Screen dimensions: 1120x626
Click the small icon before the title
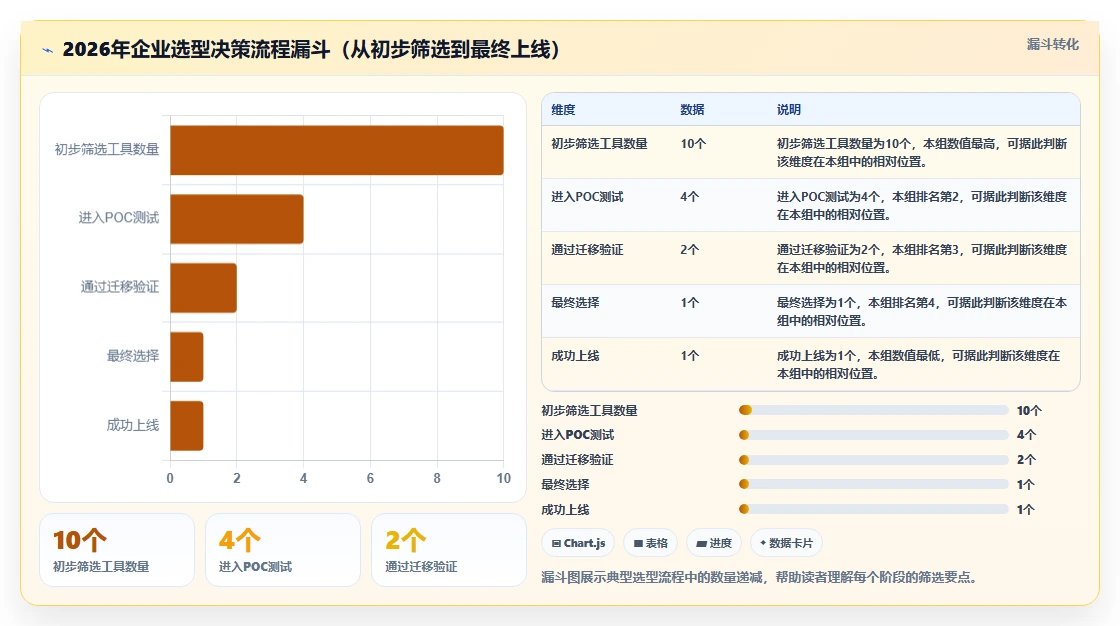48,50
